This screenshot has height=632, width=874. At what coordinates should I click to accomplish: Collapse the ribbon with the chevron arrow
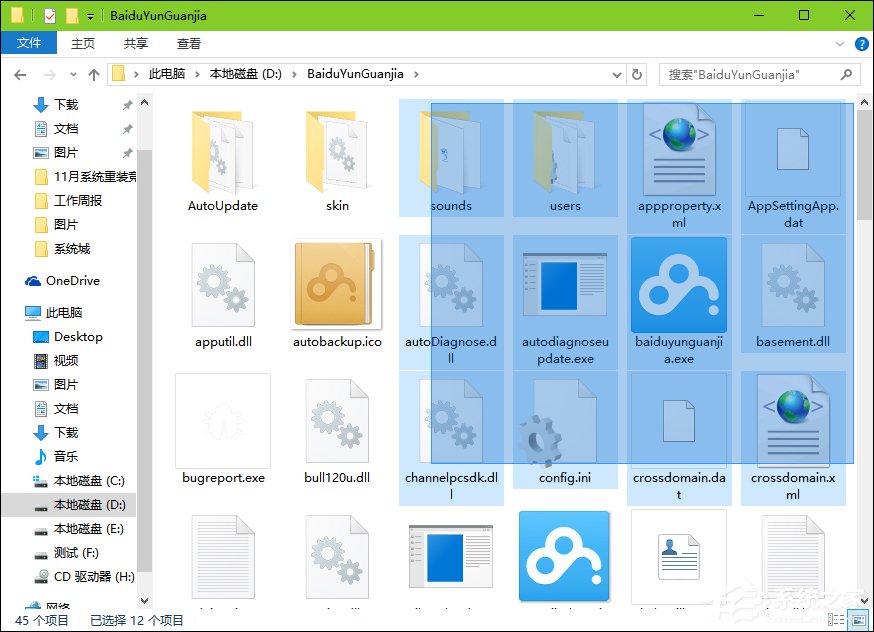[x=841, y=43]
